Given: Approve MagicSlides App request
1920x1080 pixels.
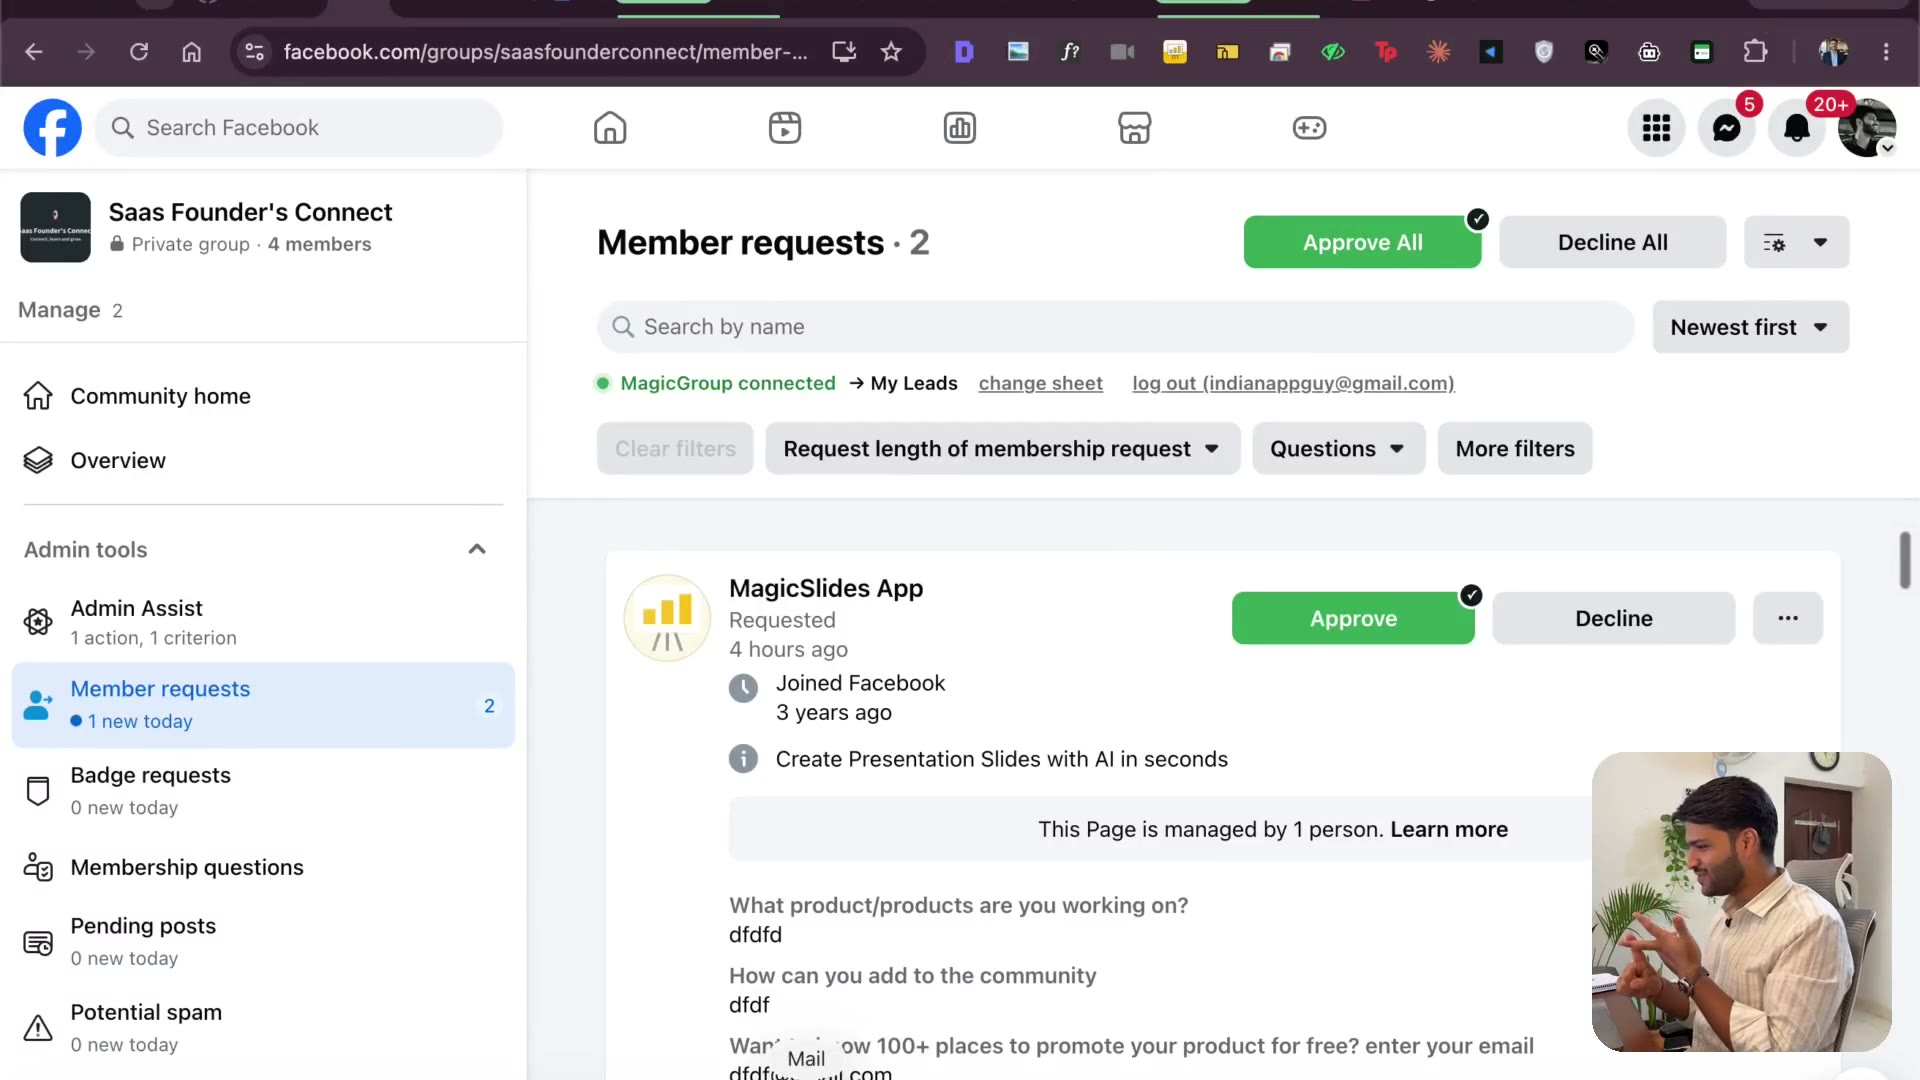Looking at the screenshot, I should [1353, 618].
